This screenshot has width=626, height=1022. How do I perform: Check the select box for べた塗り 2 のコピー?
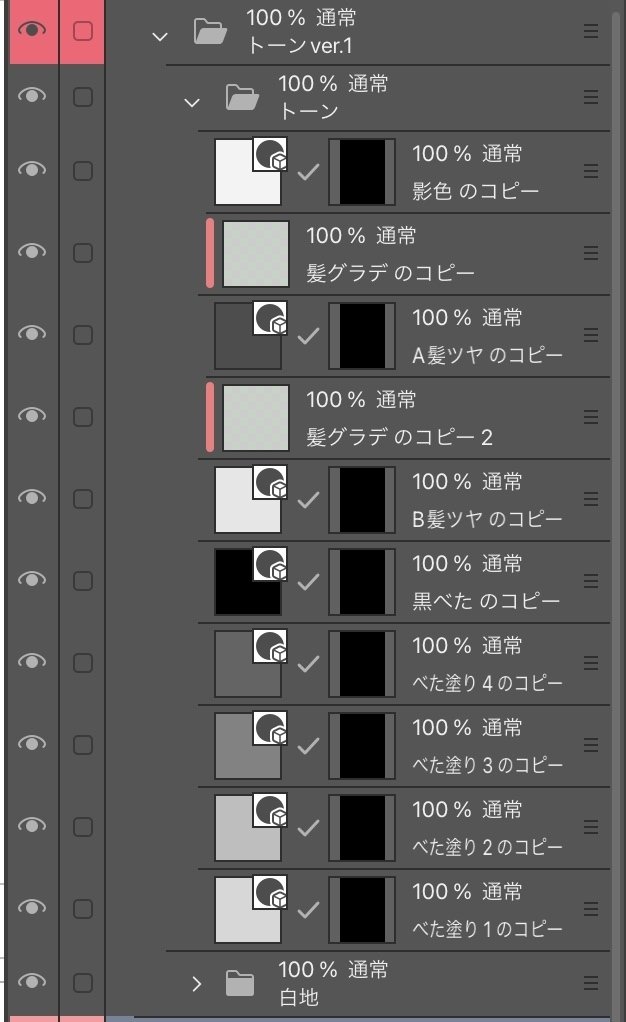83,826
